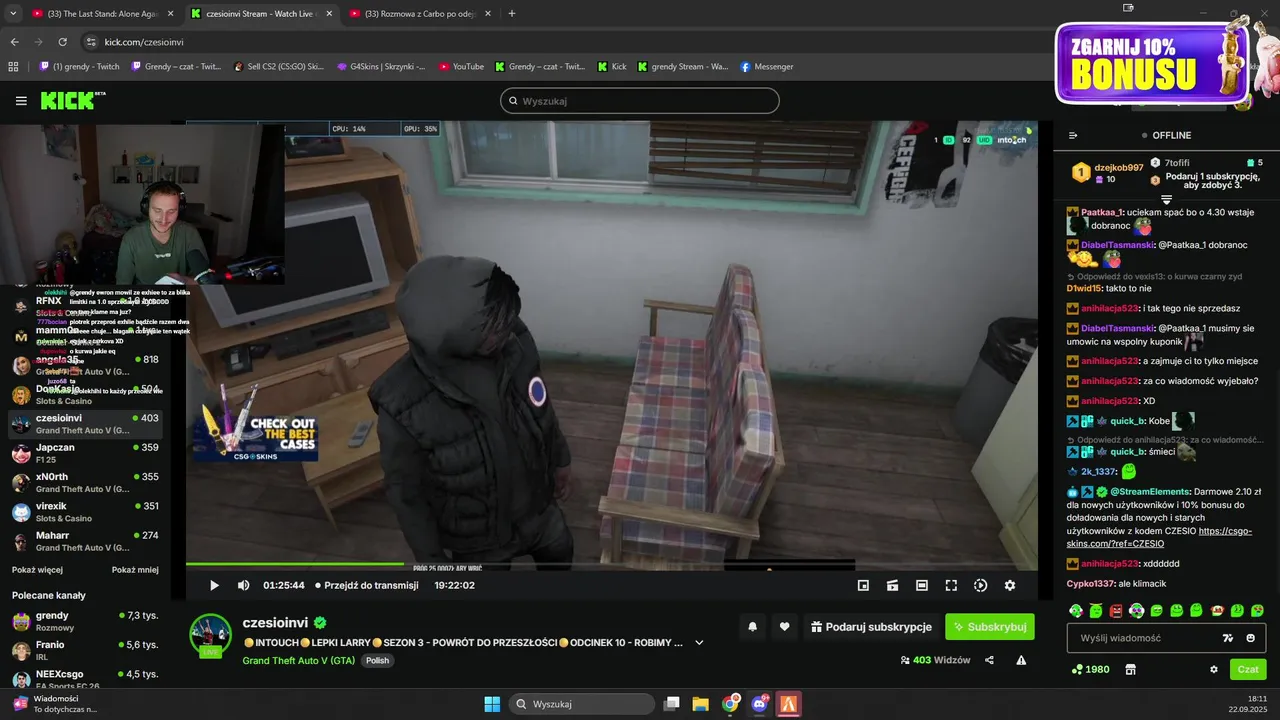Screen dimensions: 1280x720
Task: Turn on notifications bell for czesioinvi
Action: (752, 627)
